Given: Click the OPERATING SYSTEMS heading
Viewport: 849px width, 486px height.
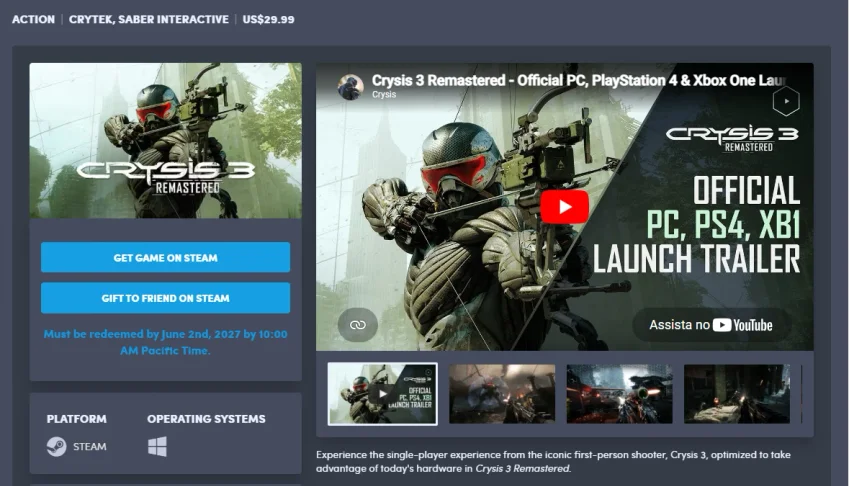Looking at the screenshot, I should pyautogui.click(x=206, y=419).
